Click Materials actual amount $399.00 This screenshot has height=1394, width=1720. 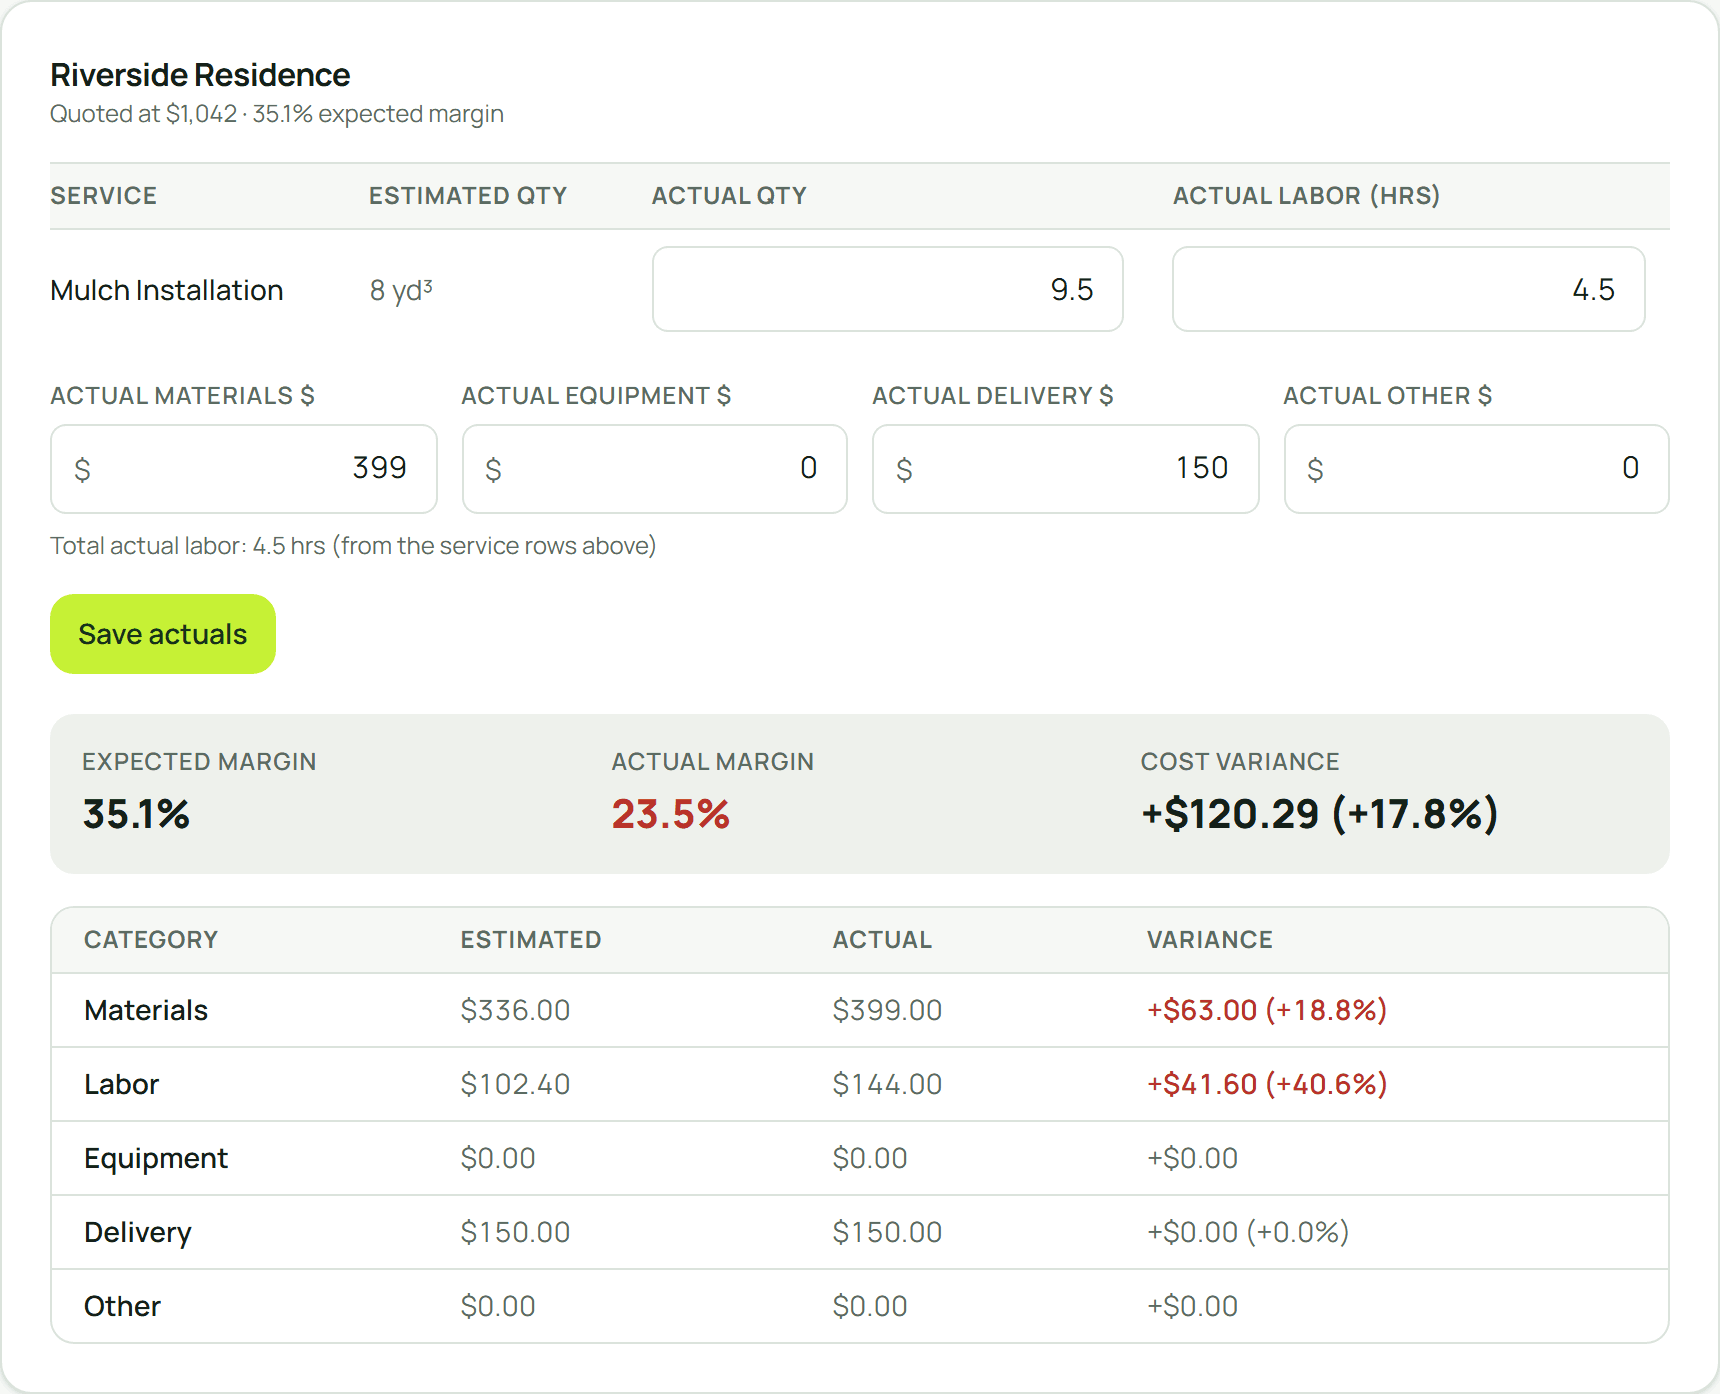tap(887, 1010)
